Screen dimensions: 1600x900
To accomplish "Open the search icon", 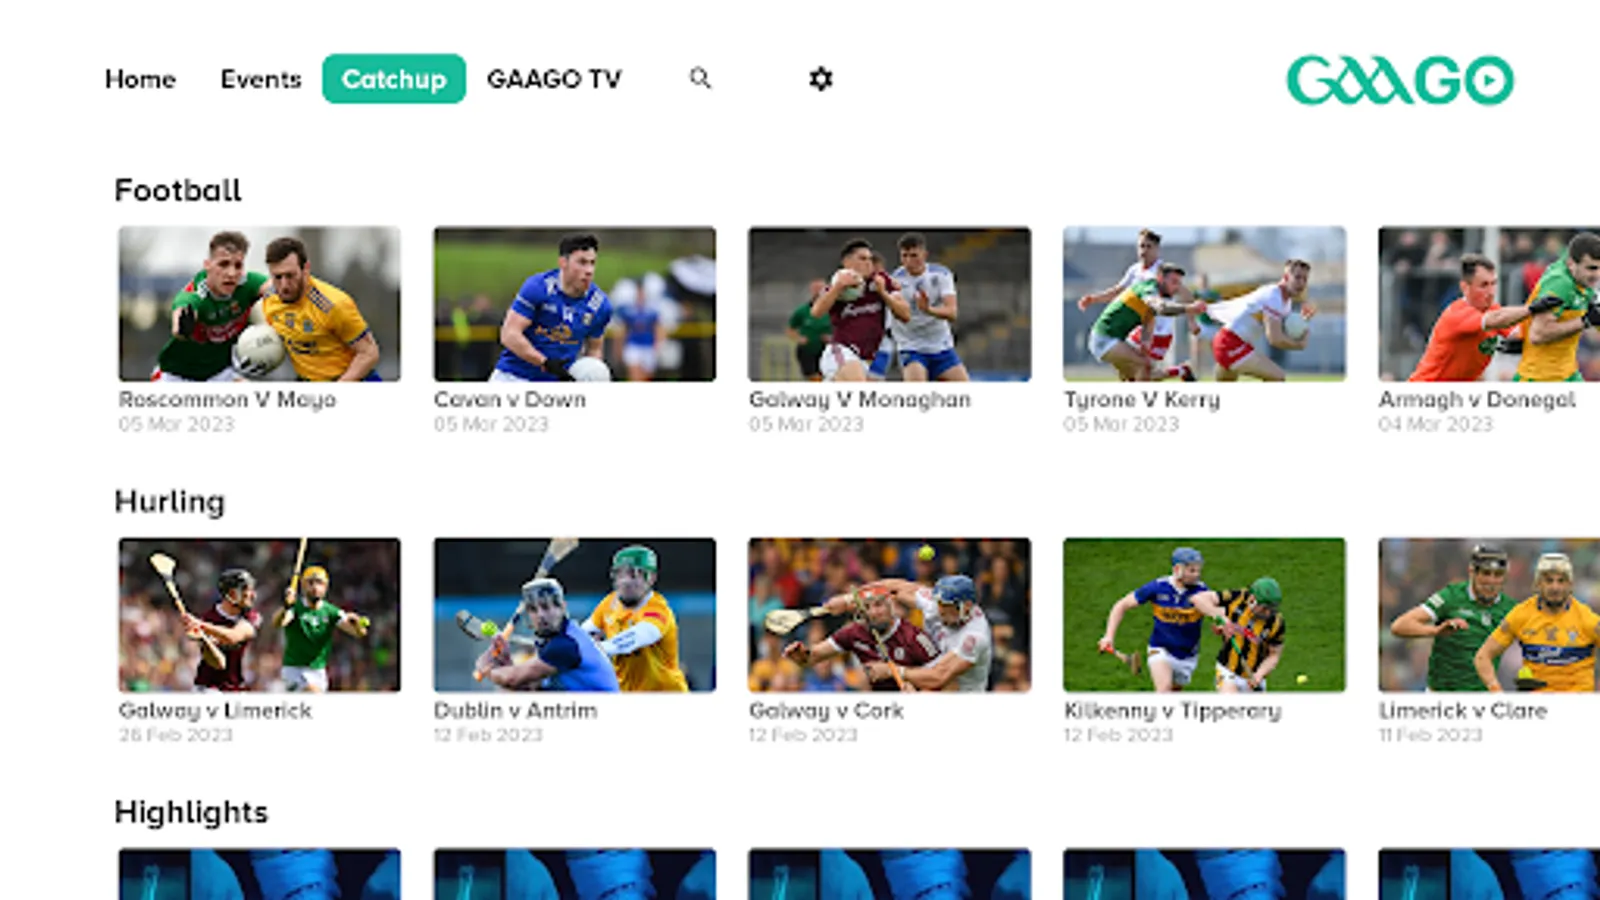I will pyautogui.click(x=700, y=78).
